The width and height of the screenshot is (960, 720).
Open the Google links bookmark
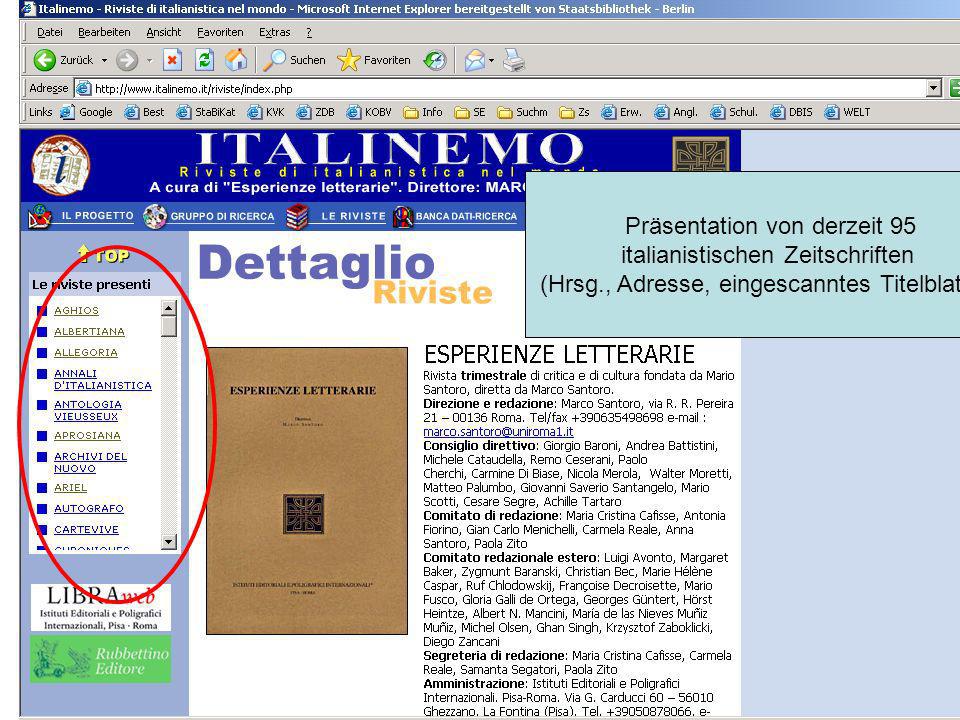86,112
